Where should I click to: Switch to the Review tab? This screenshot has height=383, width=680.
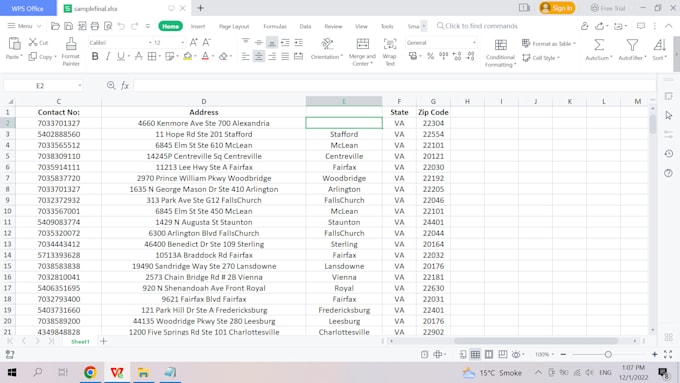pos(333,26)
